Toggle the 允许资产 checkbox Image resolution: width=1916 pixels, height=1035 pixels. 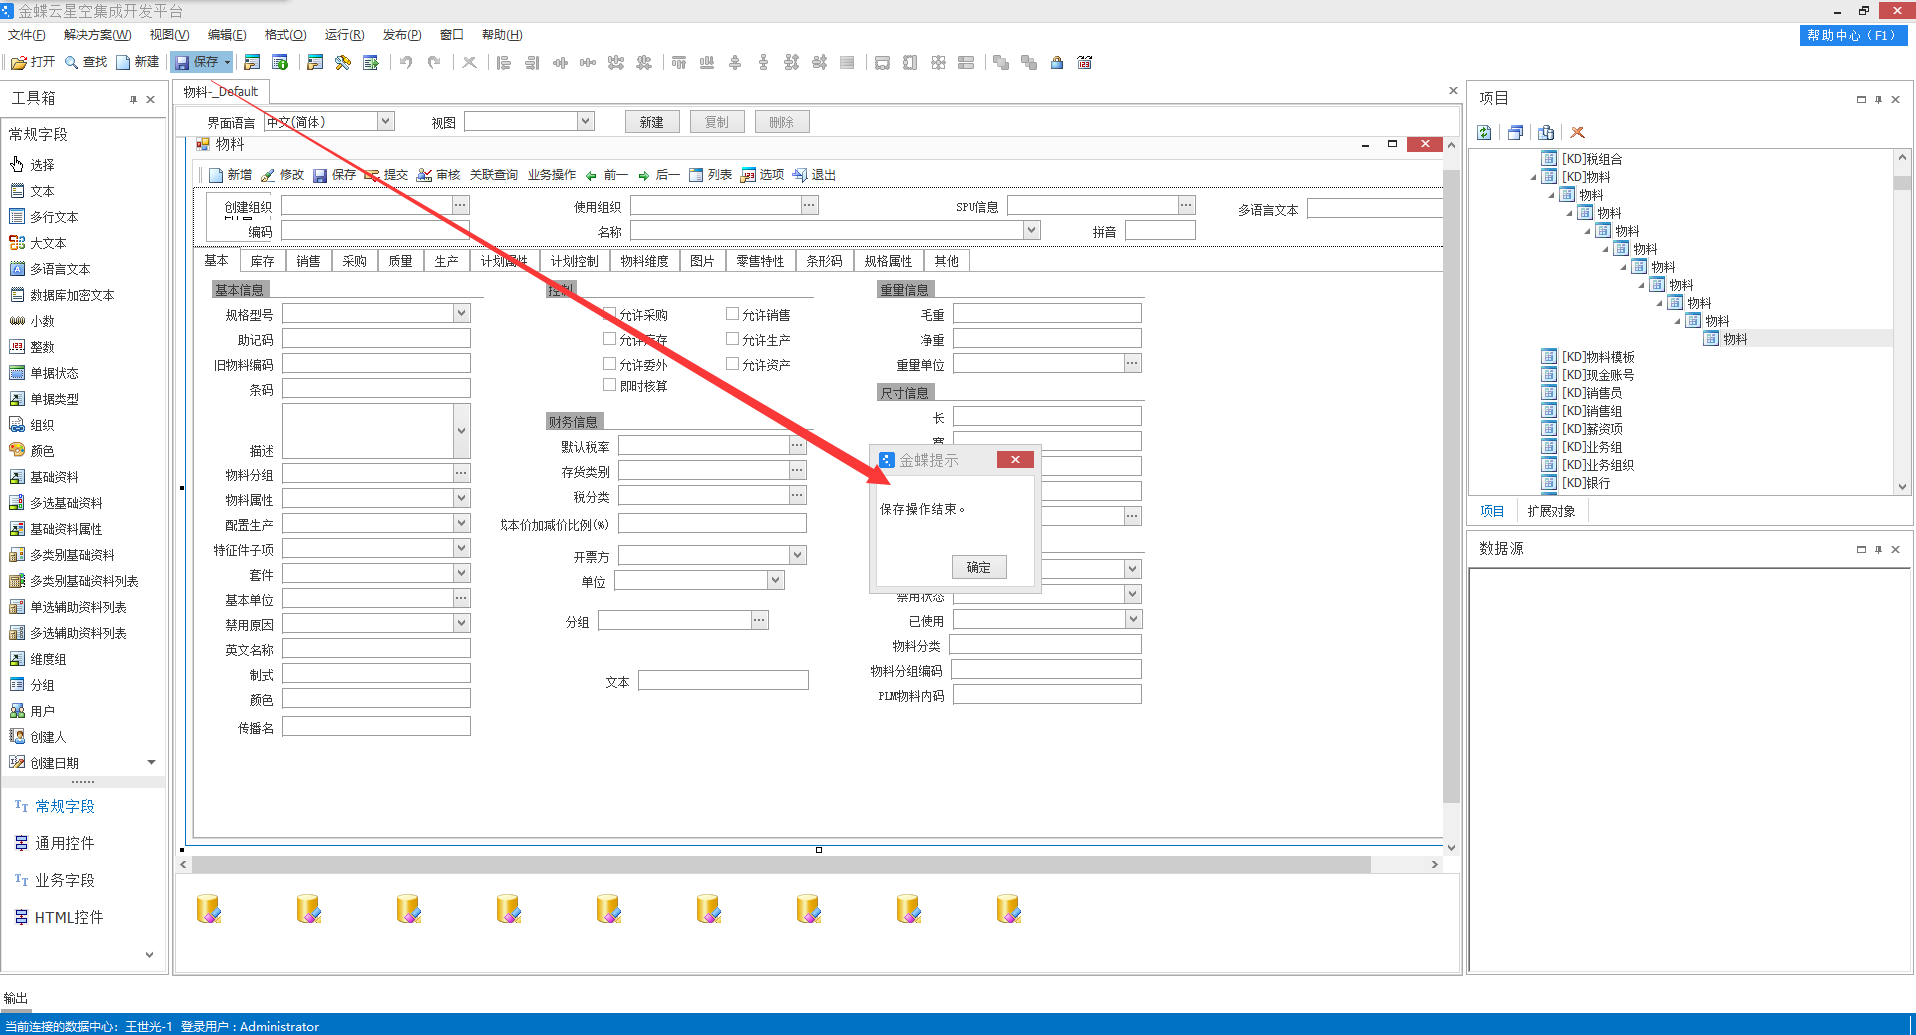pos(732,363)
